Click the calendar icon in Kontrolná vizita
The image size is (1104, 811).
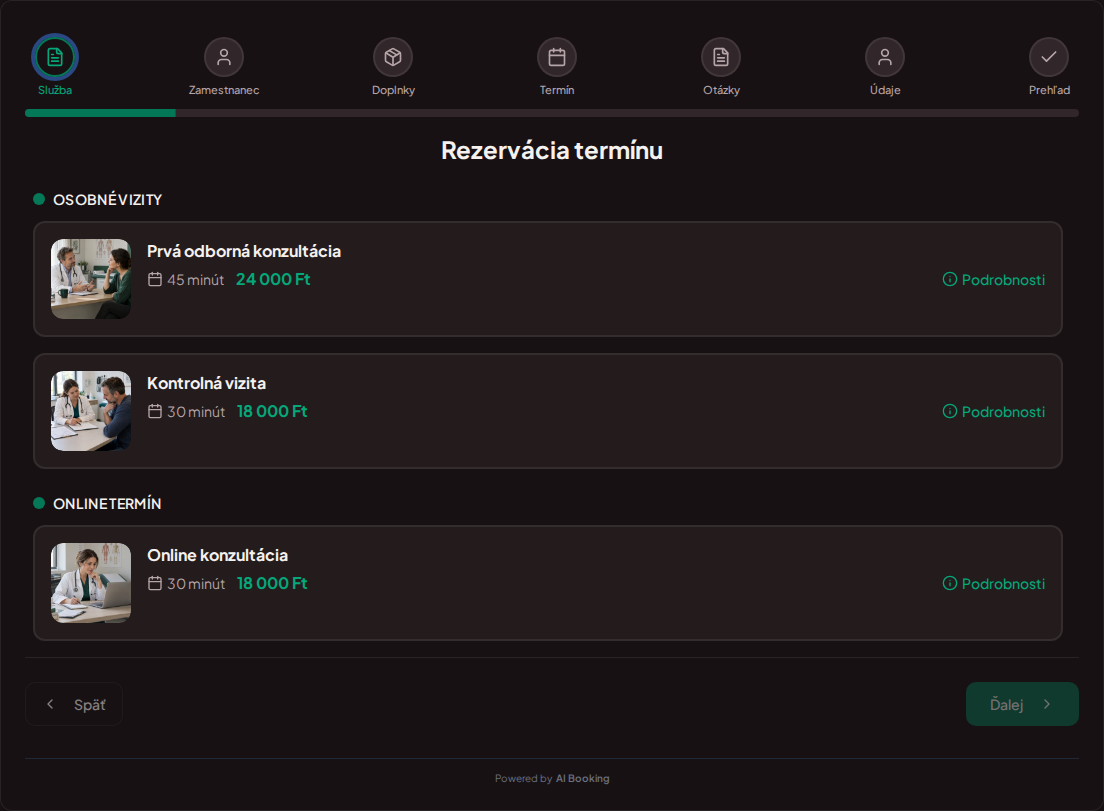(x=155, y=411)
